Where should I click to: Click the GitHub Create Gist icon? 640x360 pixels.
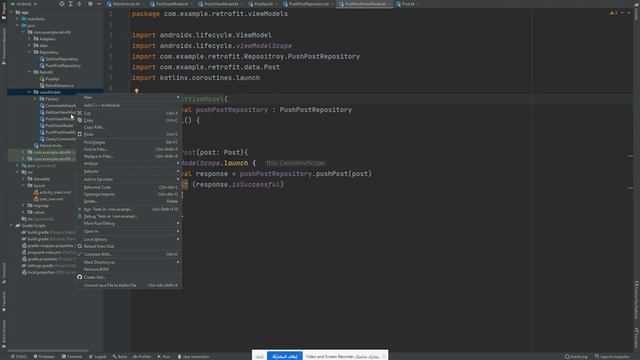pos(80,277)
